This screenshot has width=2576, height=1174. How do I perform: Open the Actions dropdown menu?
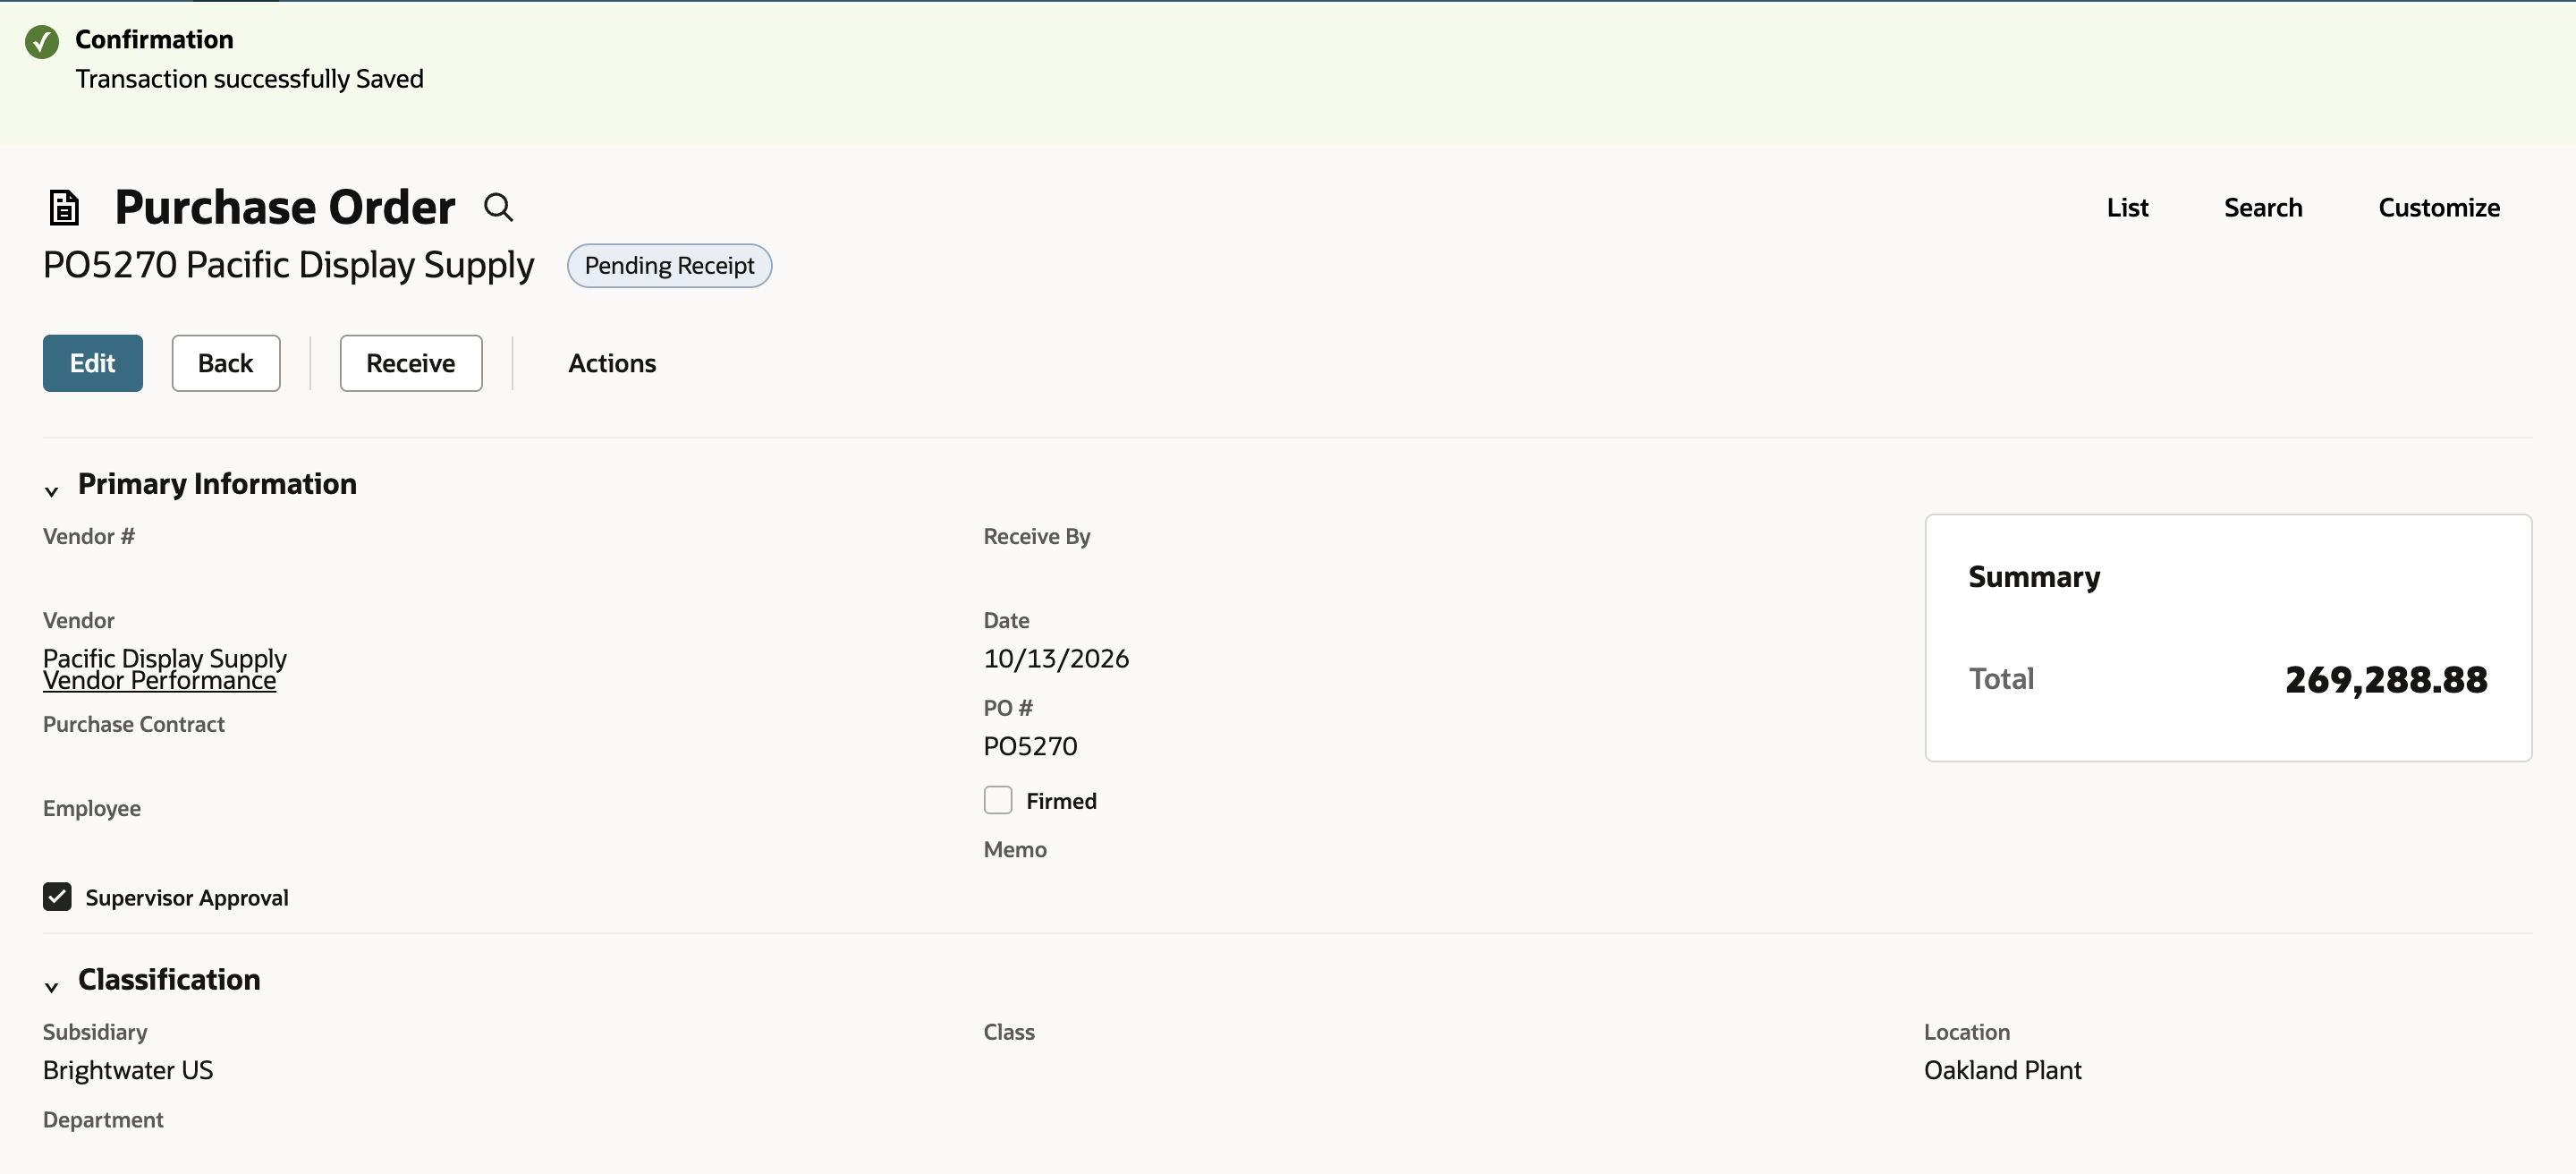612,363
